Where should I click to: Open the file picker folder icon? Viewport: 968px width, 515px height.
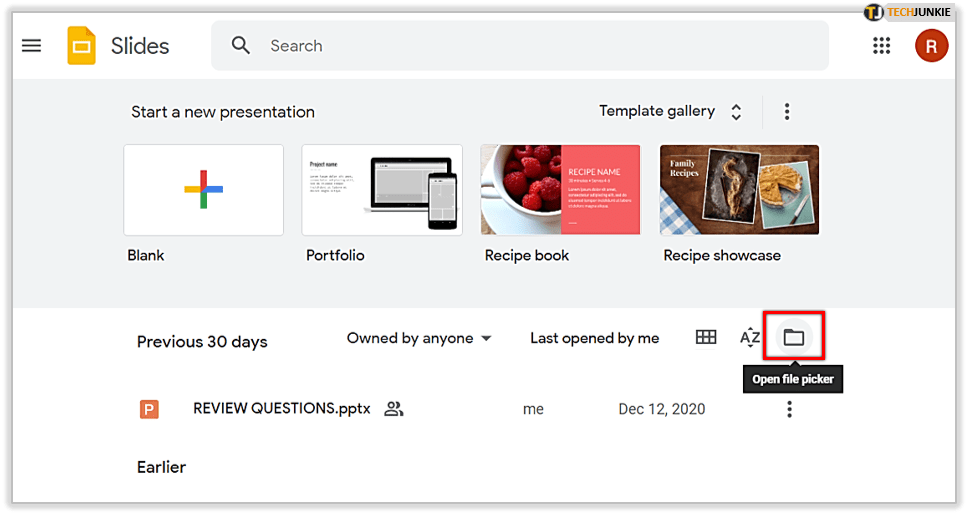(x=793, y=338)
